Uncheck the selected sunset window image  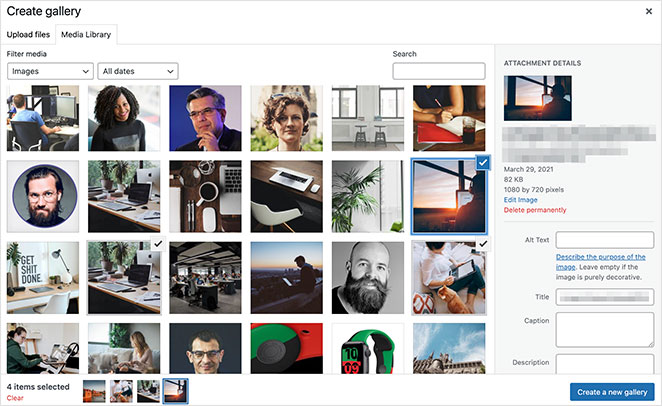[x=483, y=162]
